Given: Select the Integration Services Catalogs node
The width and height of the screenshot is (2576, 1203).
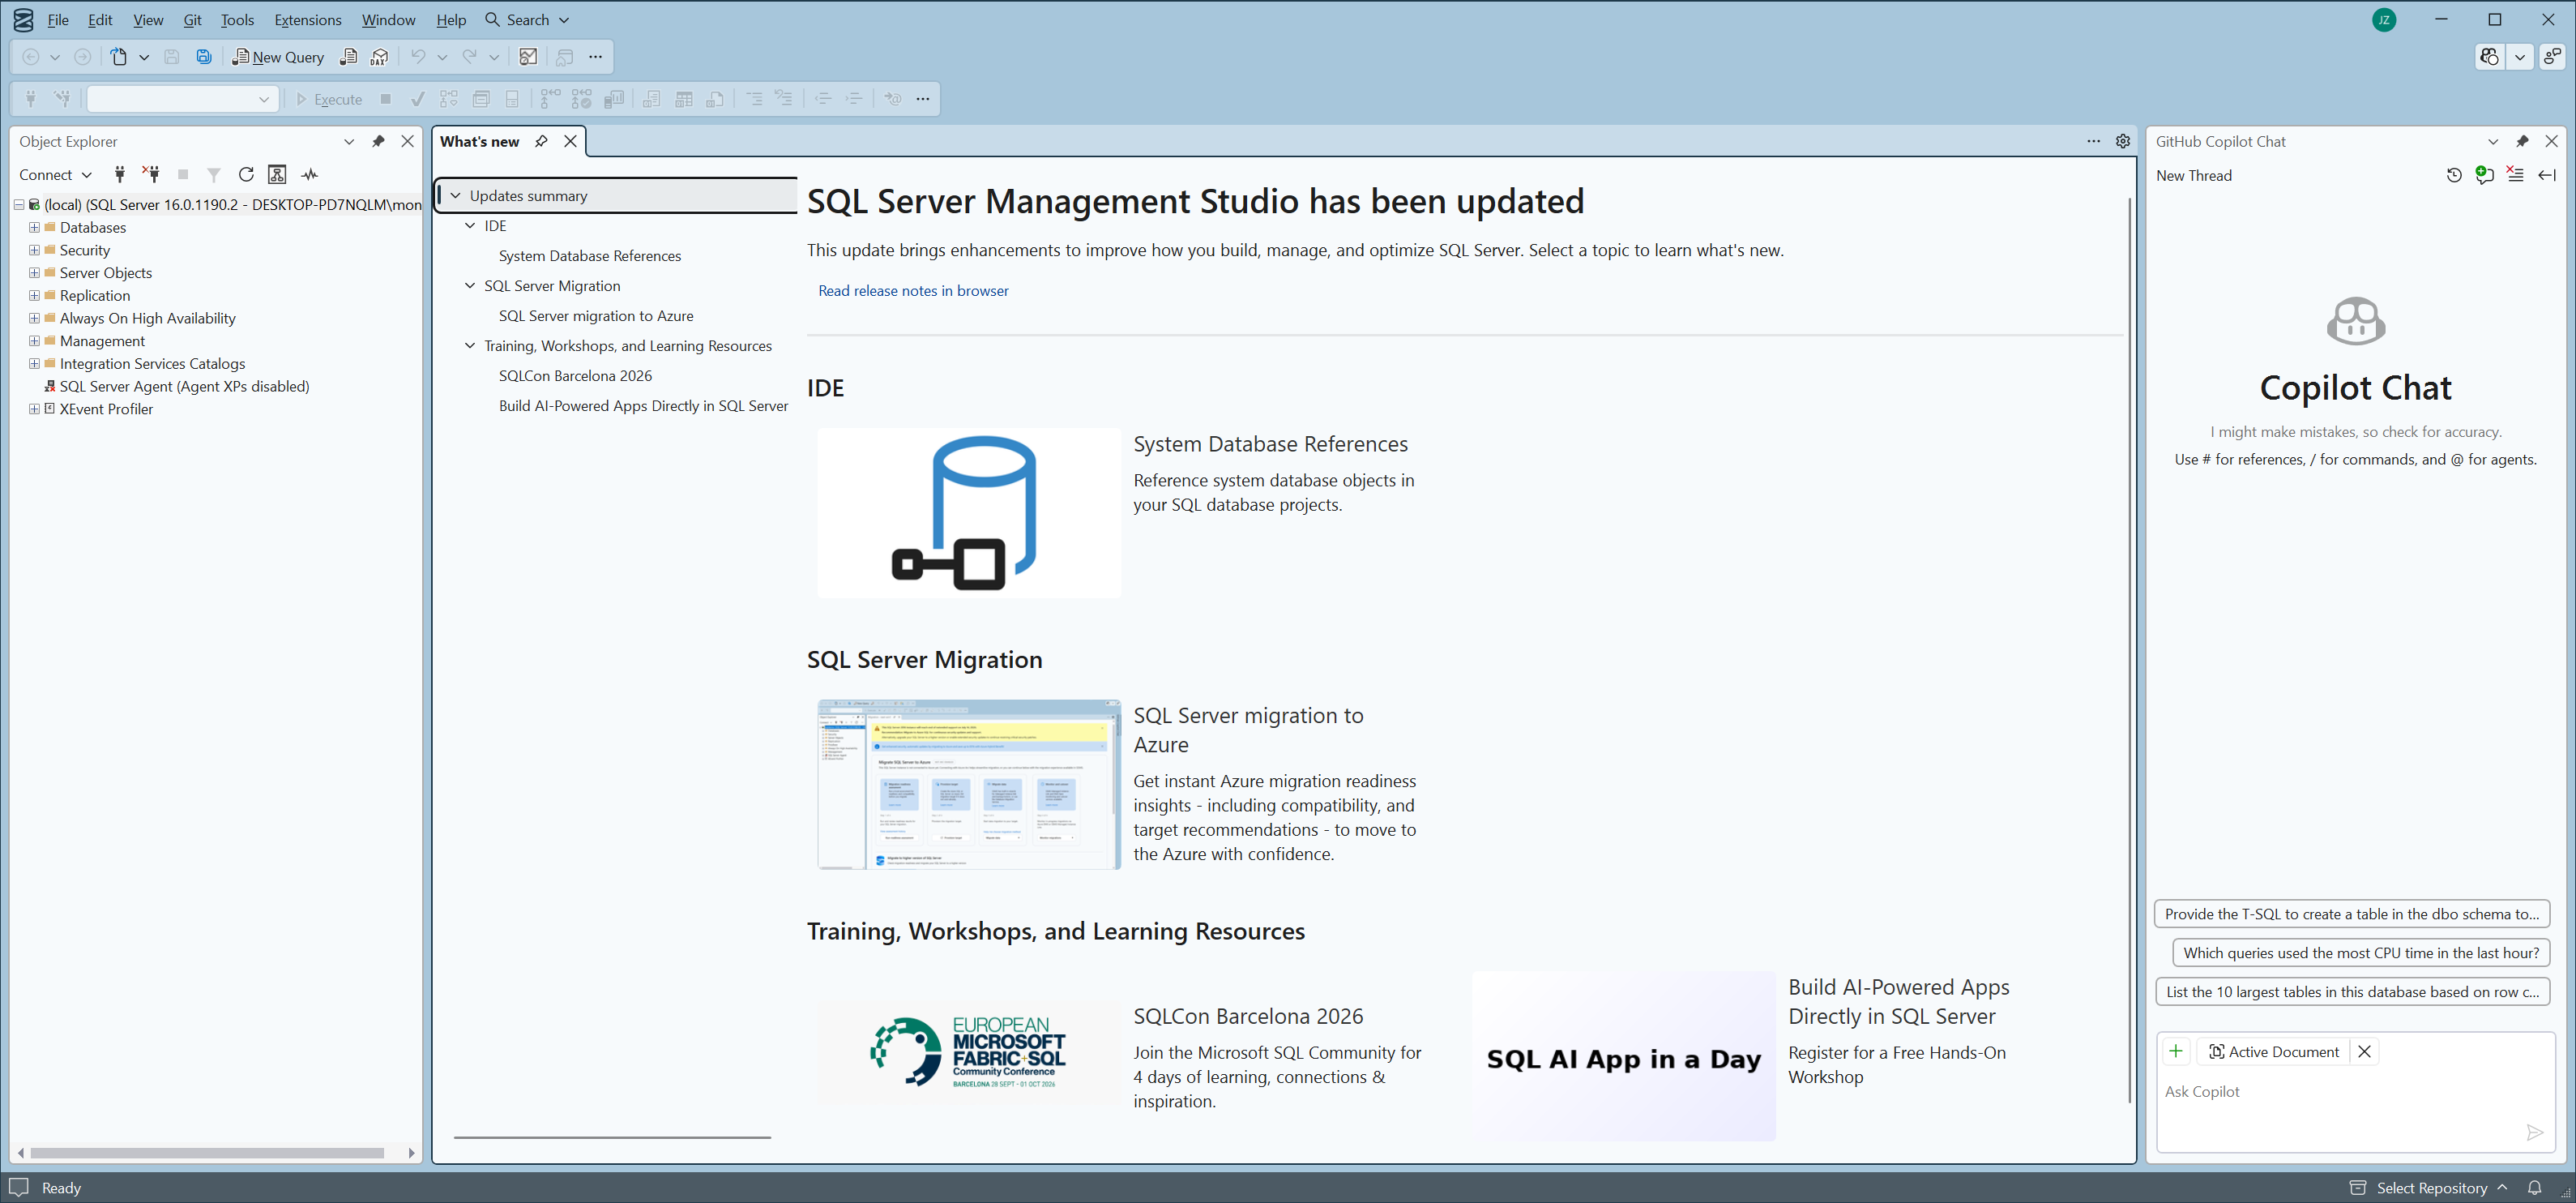Looking at the screenshot, I should click(152, 363).
